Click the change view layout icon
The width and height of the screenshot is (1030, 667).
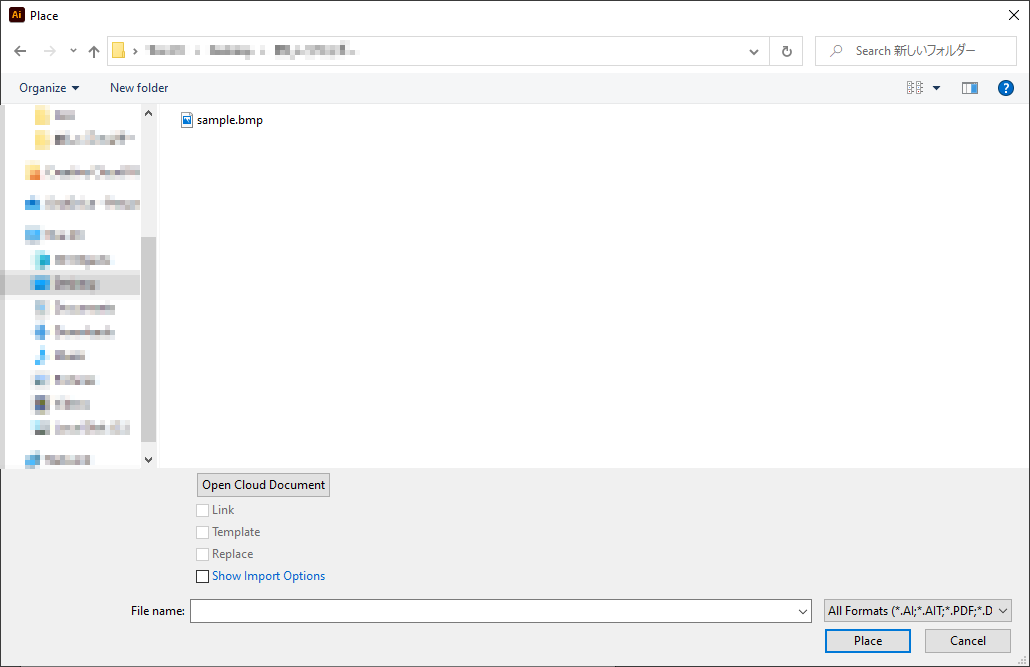(x=915, y=88)
